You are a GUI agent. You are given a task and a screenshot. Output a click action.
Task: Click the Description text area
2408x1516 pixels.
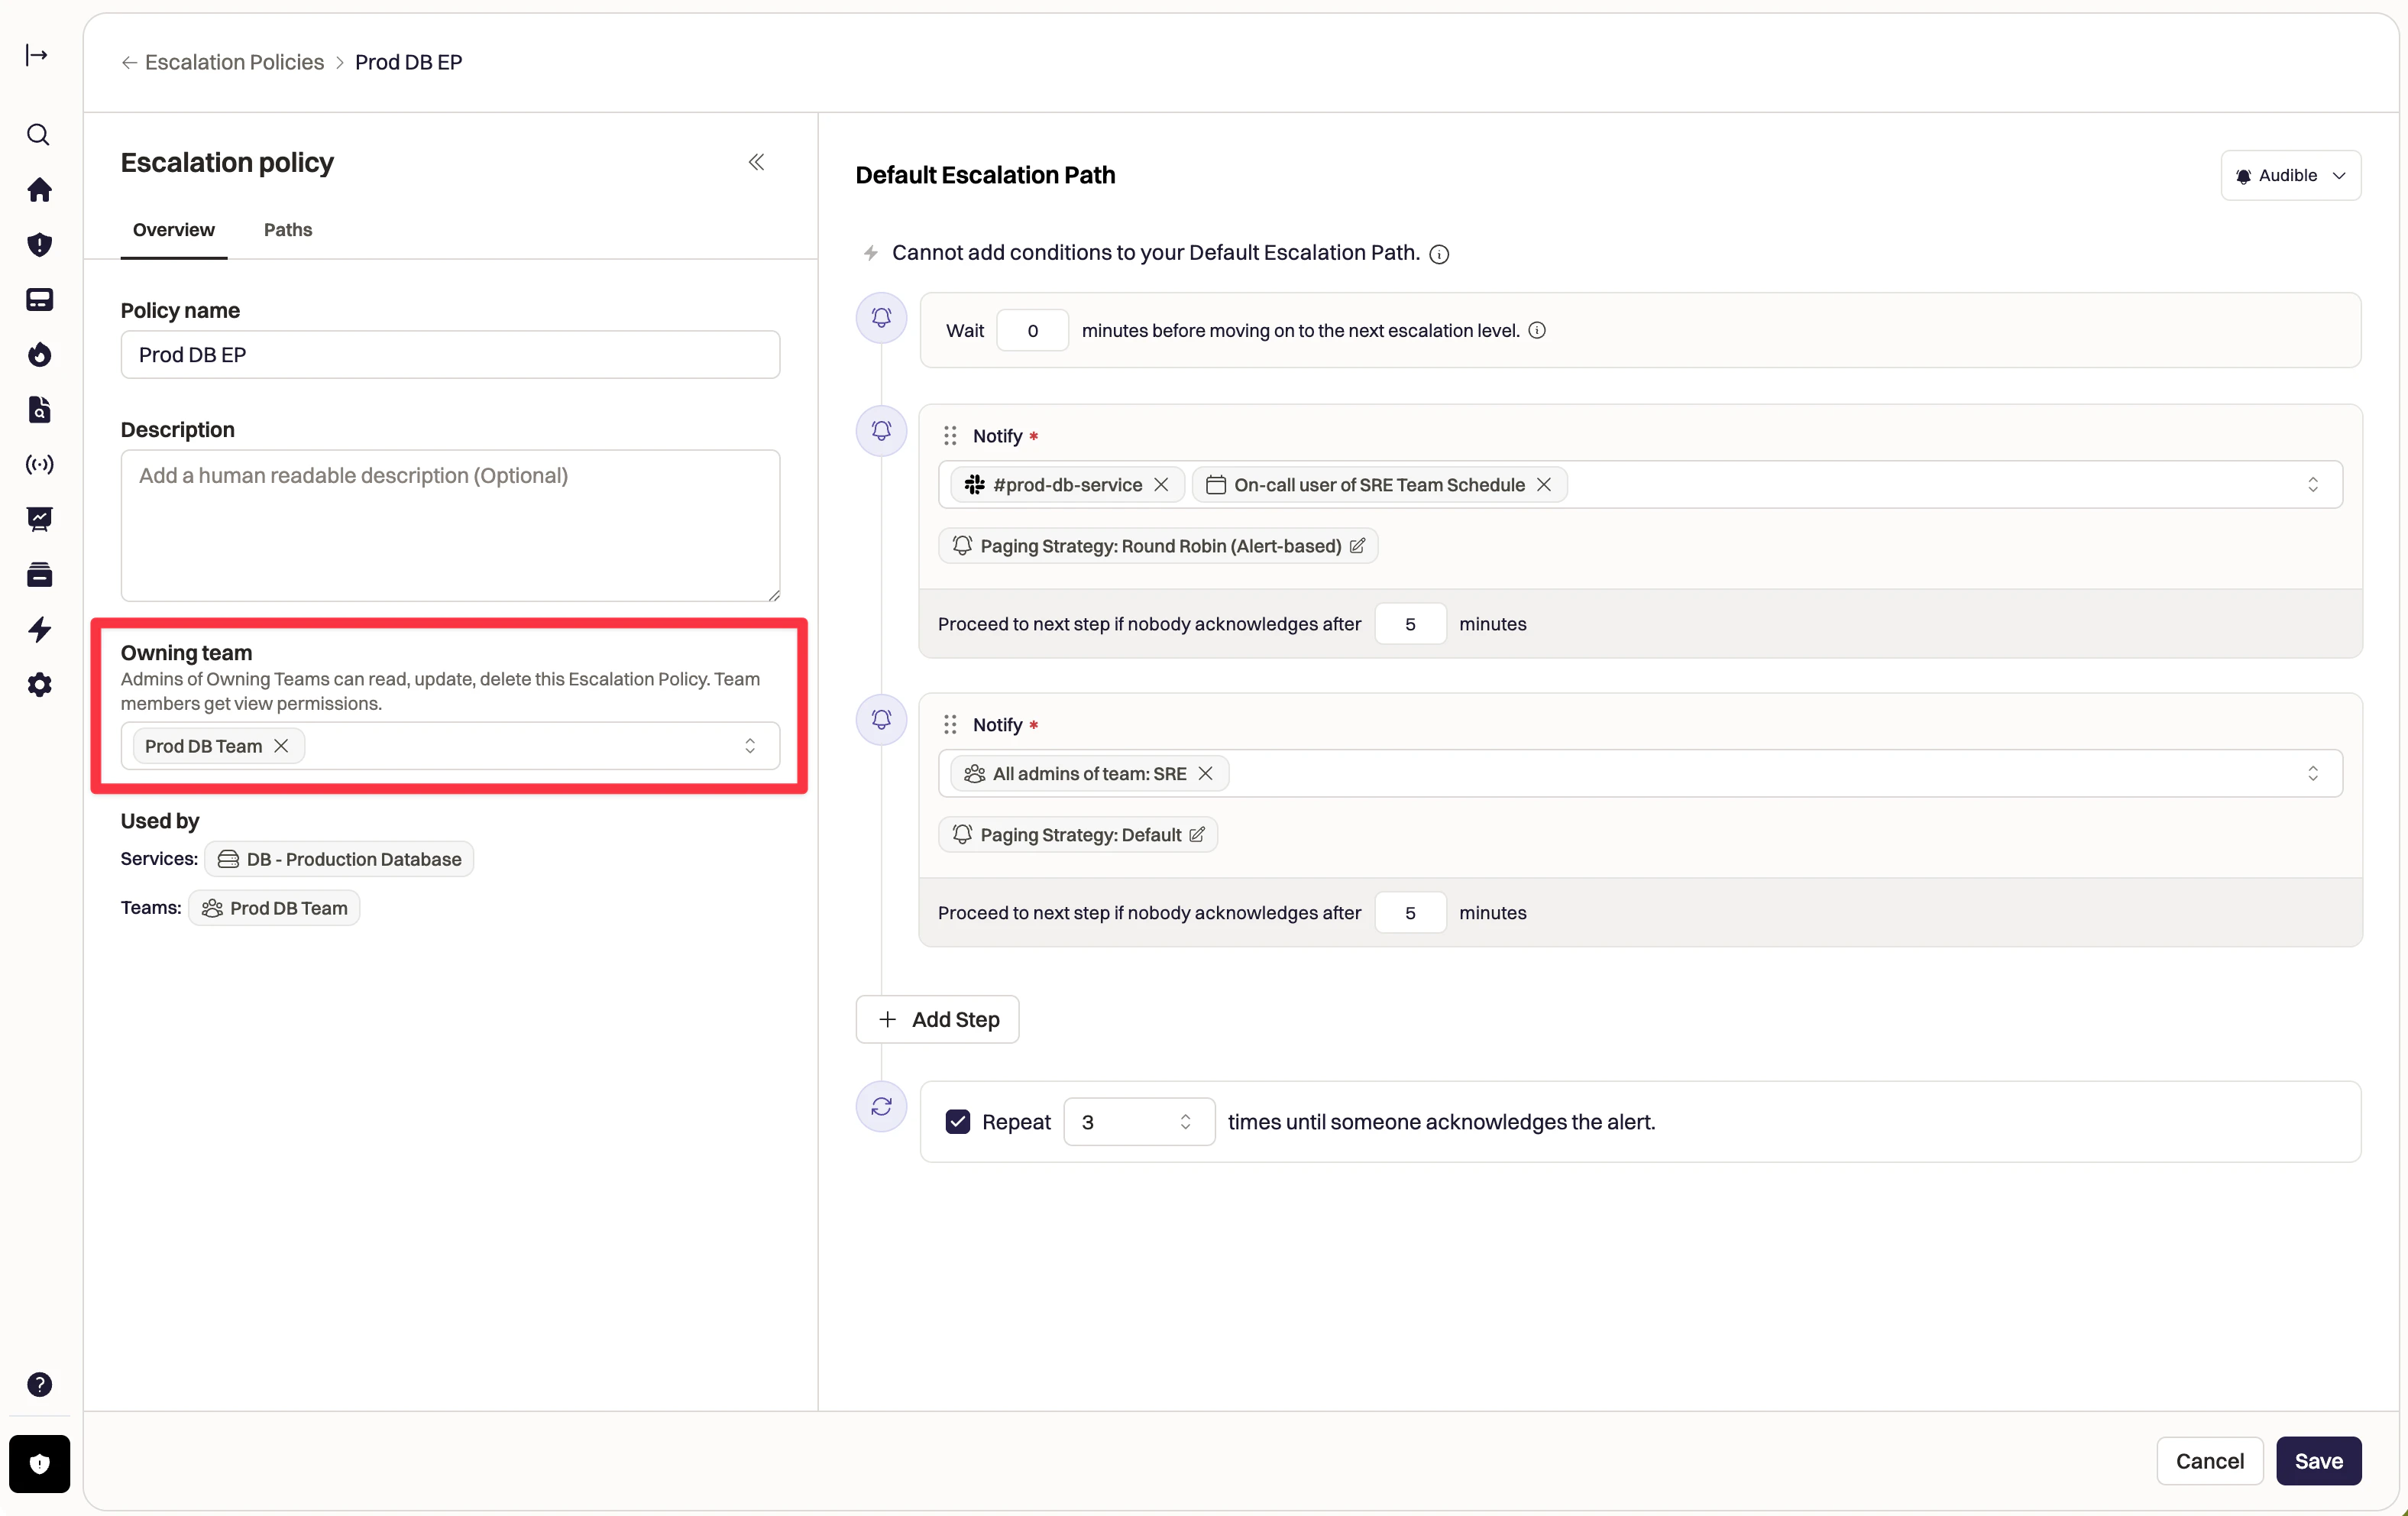(450, 525)
